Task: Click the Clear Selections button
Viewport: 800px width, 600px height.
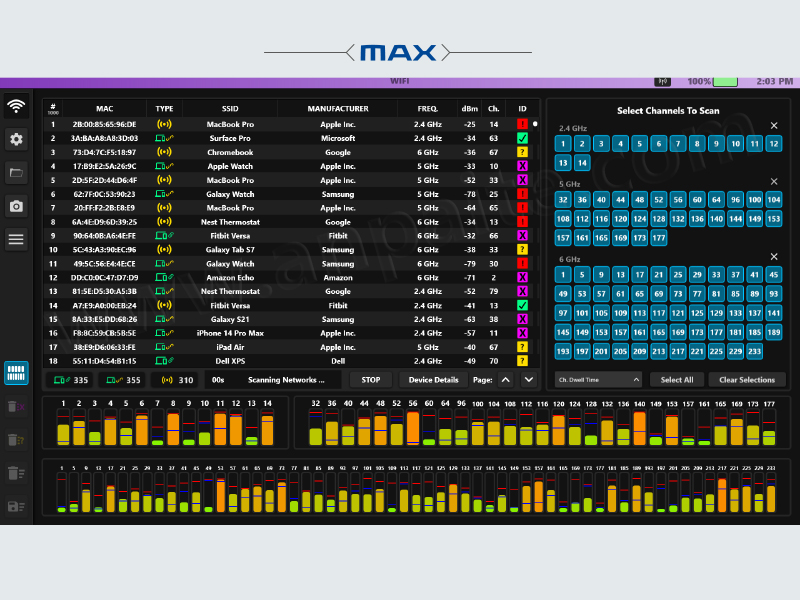Action: click(x=747, y=380)
